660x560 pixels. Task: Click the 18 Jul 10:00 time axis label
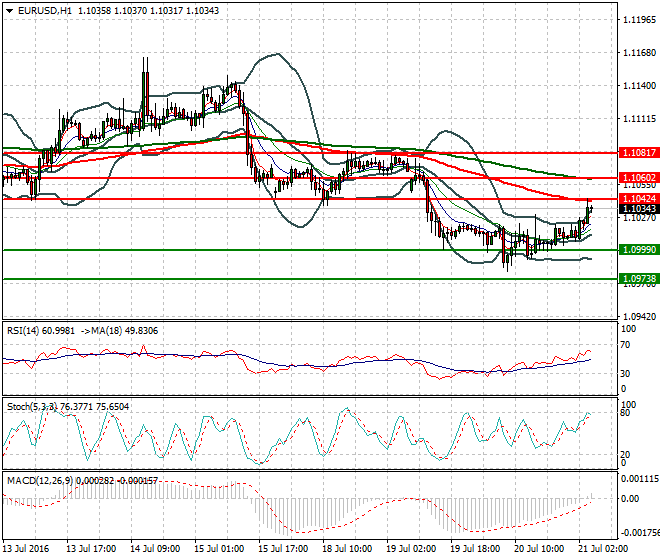coord(347,549)
